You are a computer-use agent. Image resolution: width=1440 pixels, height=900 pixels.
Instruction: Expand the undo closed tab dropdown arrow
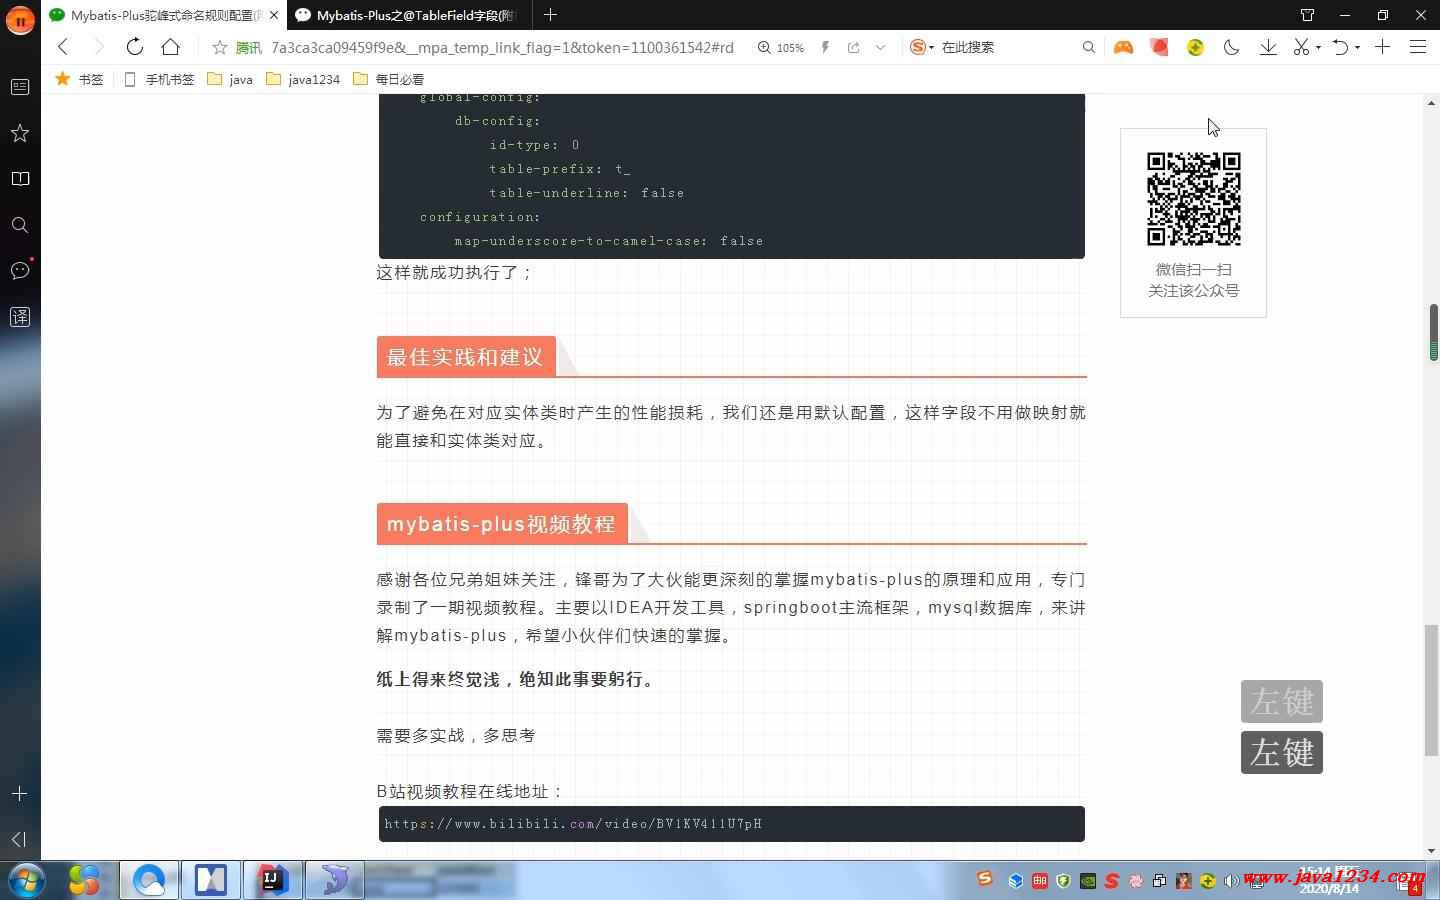[1357, 47]
